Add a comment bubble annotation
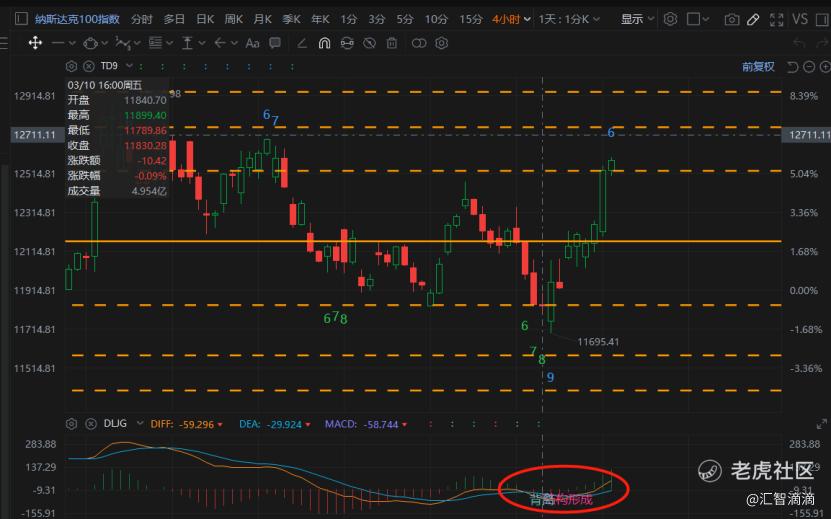The width and height of the screenshot is (831, 519). click(x=275, y=43)
